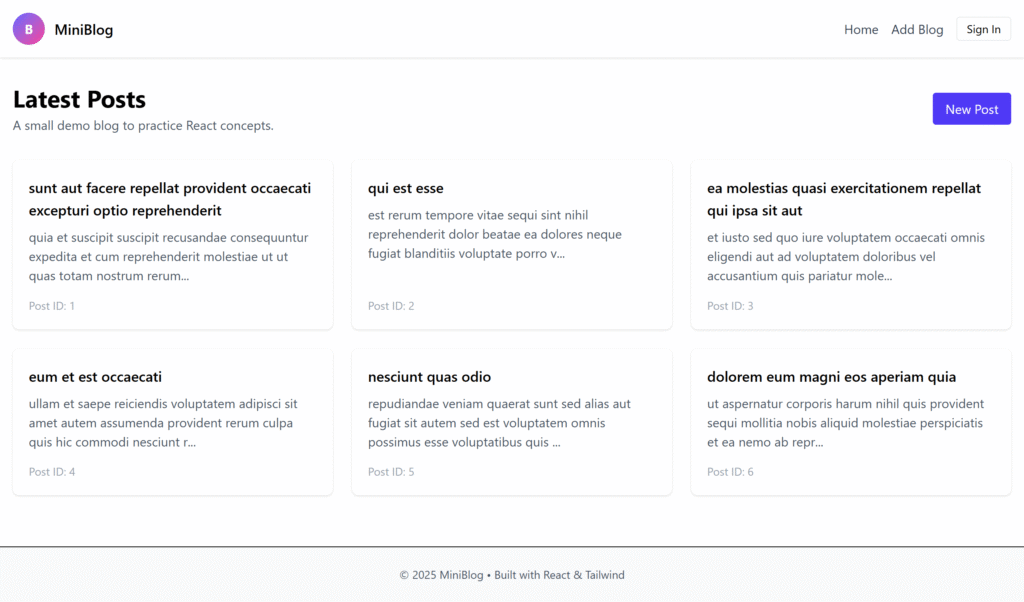Click the "Post ID: 1" label
Screen dimensions: 1024x602
pos(52,306)
